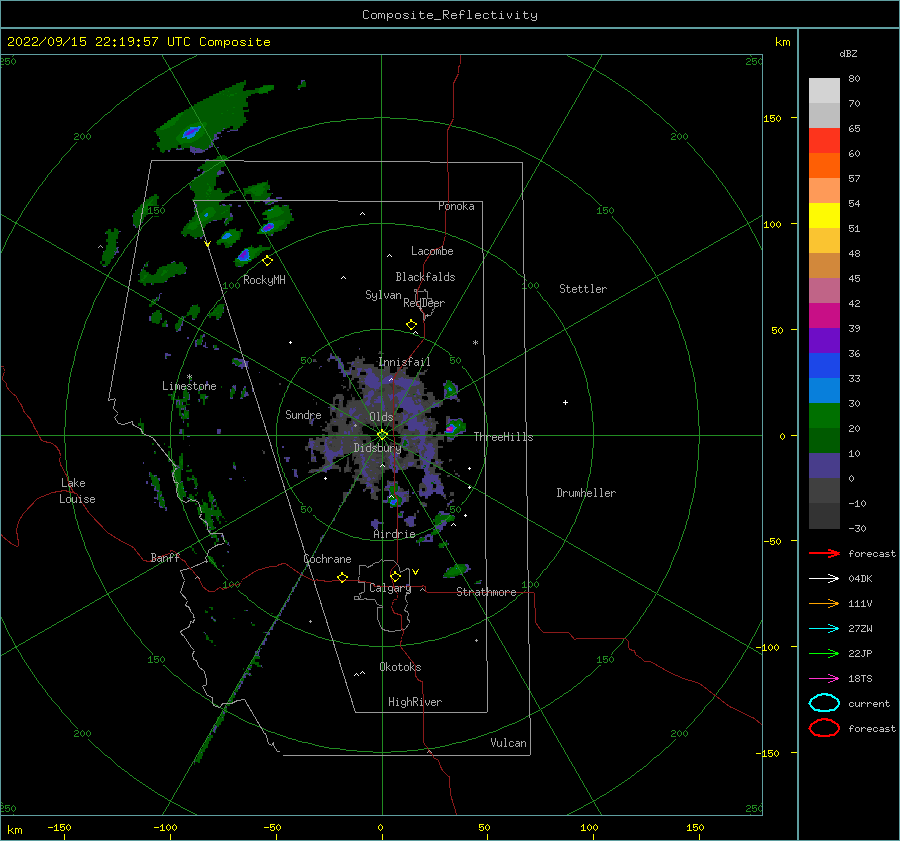
Task: Click the Limestone label
Action: (189, 386)
